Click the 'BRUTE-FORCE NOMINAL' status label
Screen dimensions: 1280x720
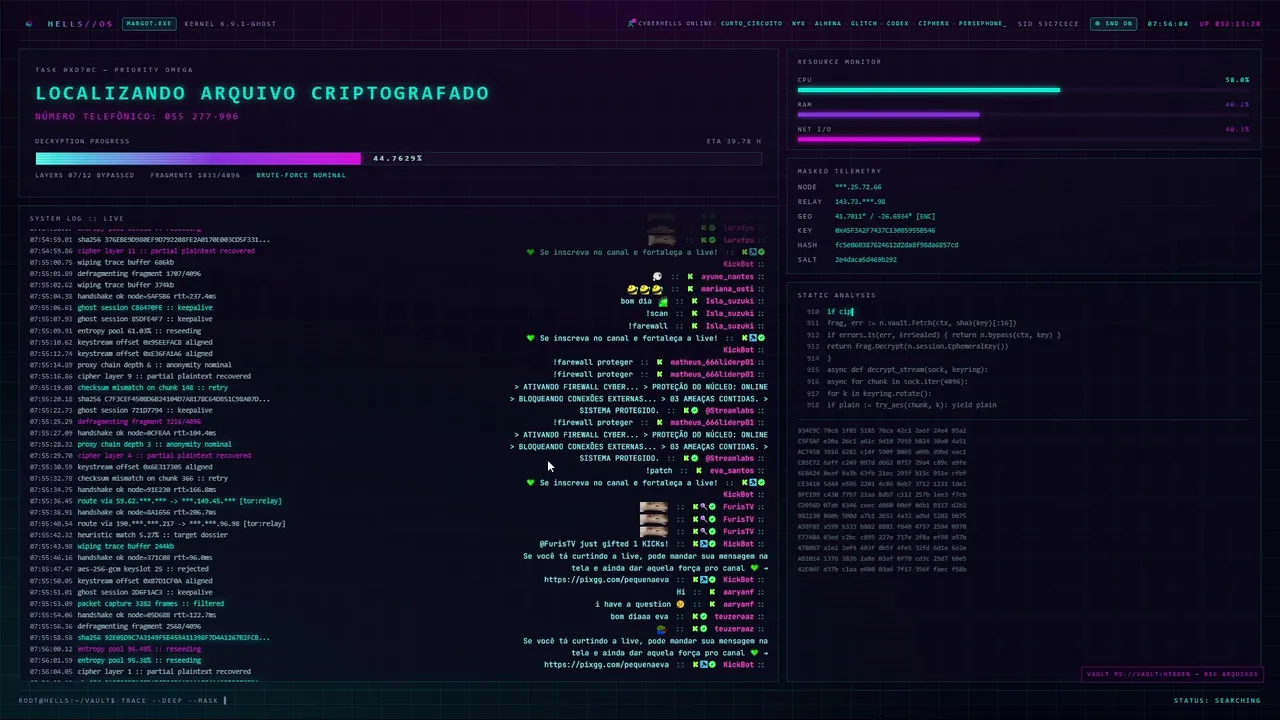[301, 175]
